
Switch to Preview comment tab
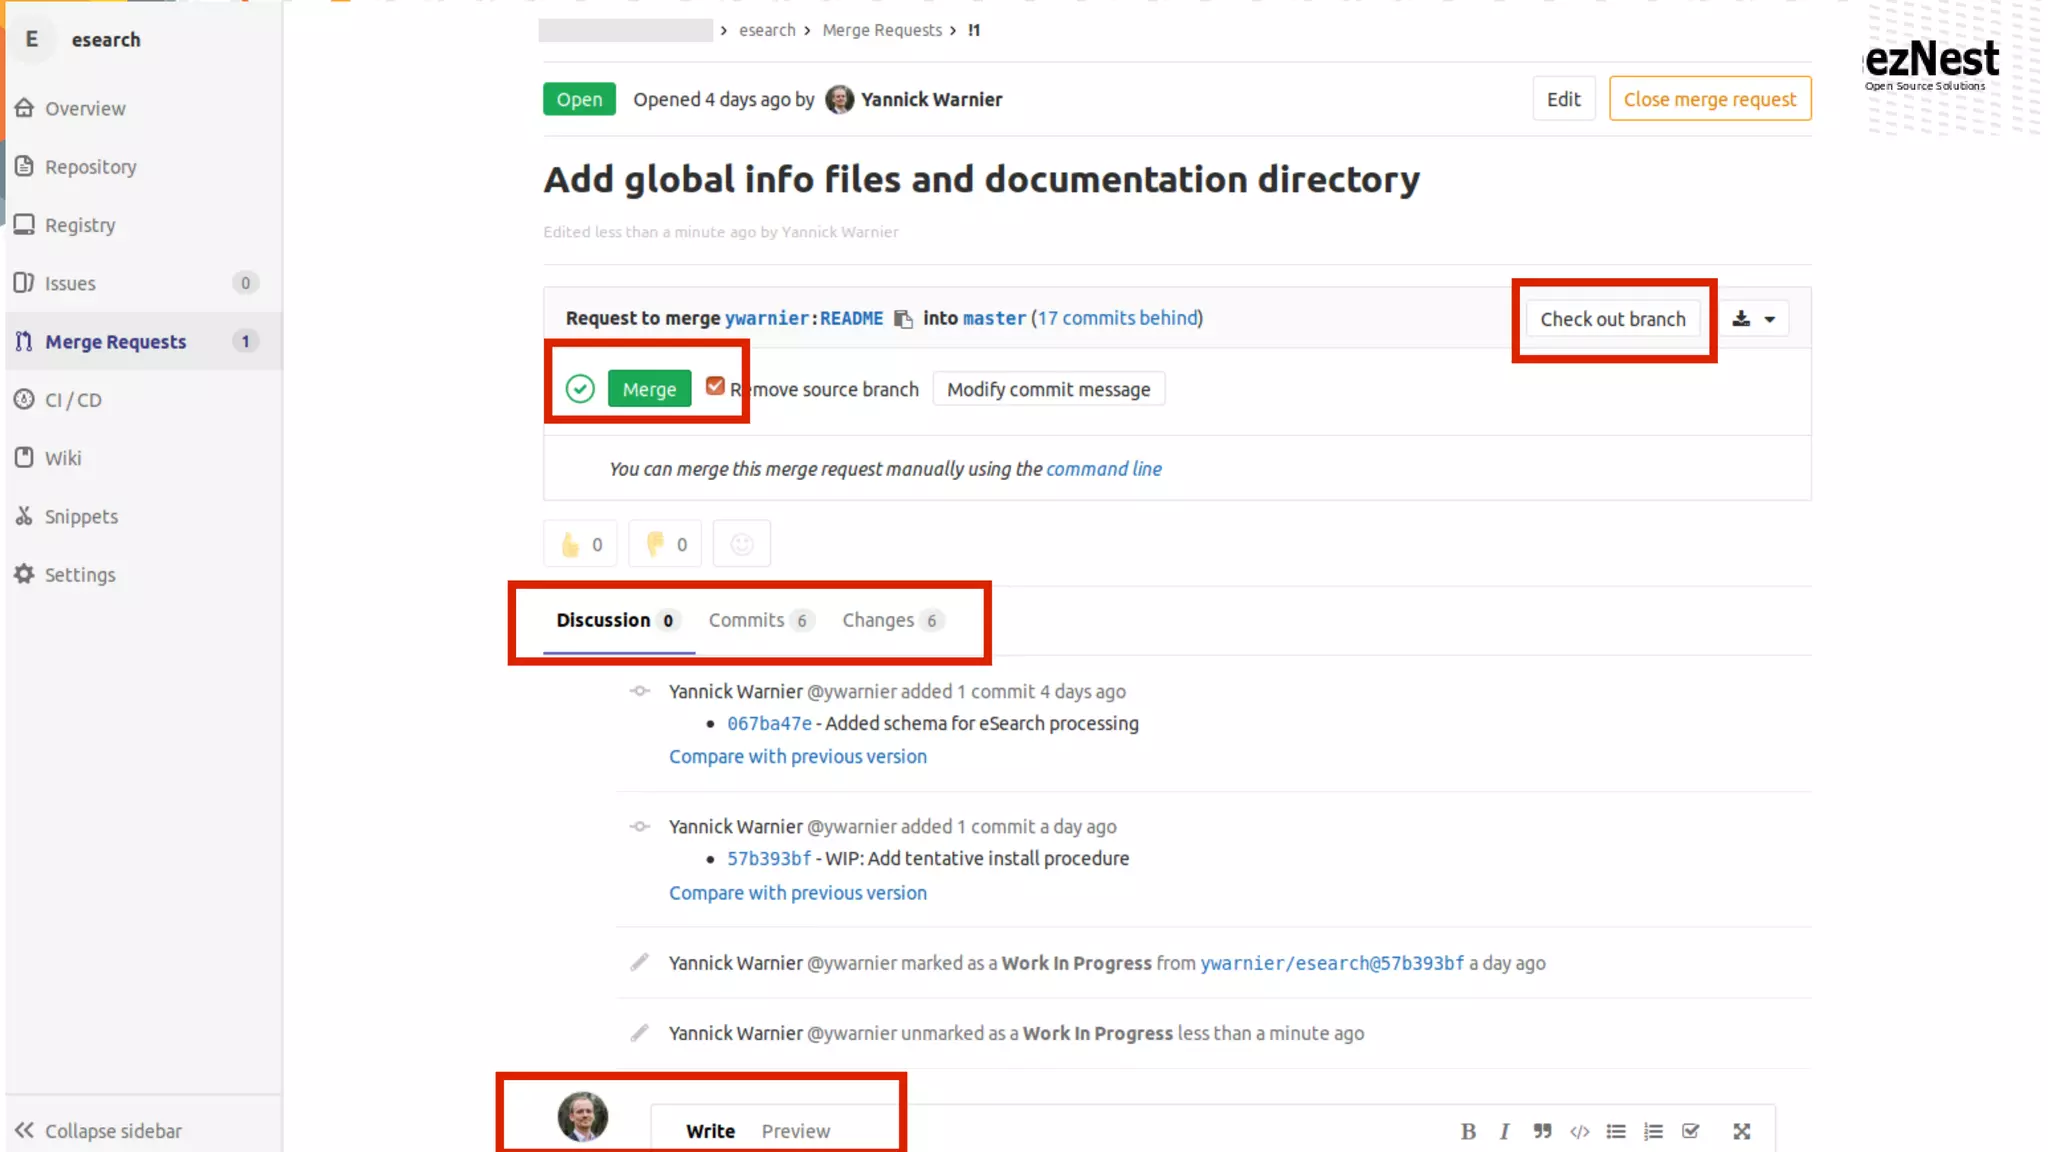tap(795, 1131)
